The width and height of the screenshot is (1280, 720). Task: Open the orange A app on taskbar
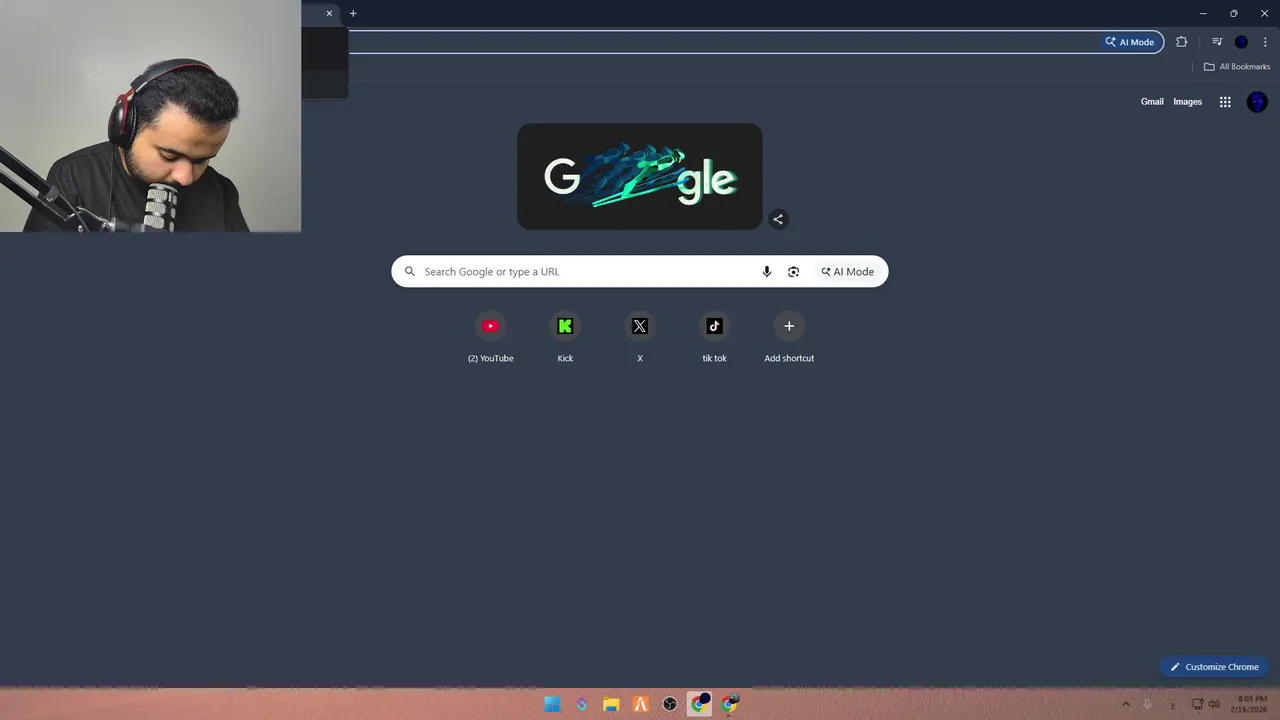pos(641,704)
